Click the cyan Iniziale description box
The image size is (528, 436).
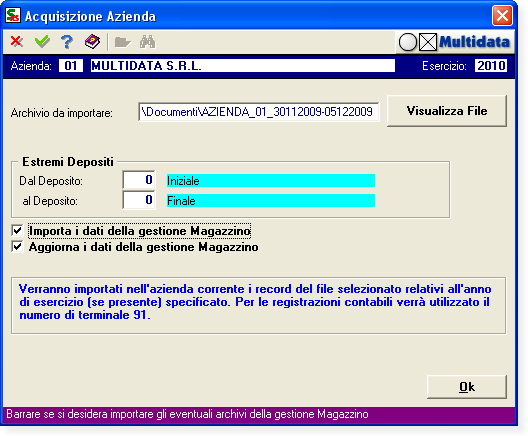coord(271,180)
